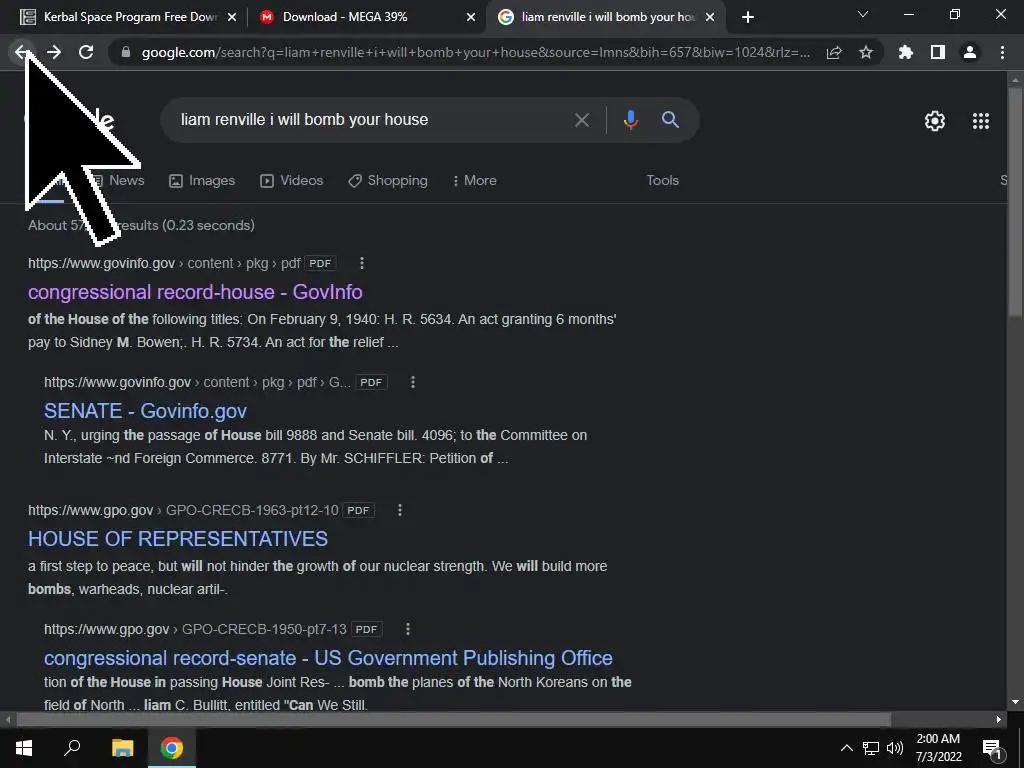Image resolution: width=1024 pixels, height=768 pixels.
Task: Open the Chrome profile avatar
Action: [970, 52]
